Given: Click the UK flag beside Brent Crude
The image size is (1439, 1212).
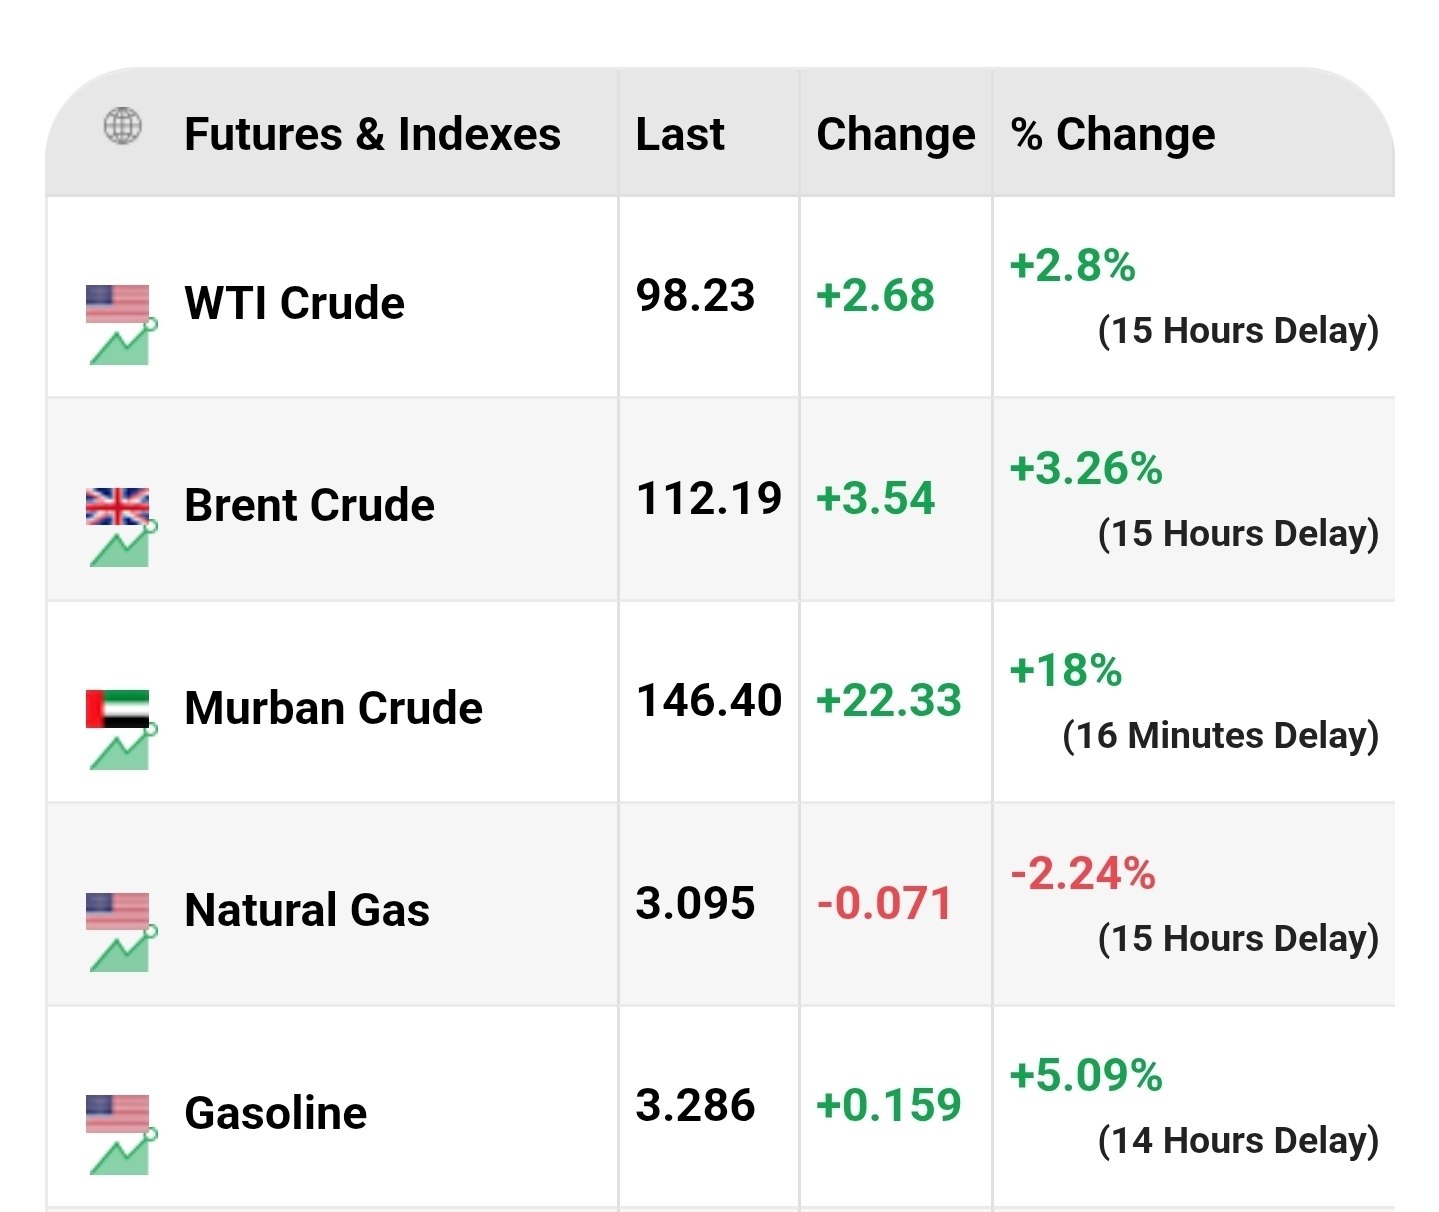Looking at the screenshot, I should pos(117,506).
